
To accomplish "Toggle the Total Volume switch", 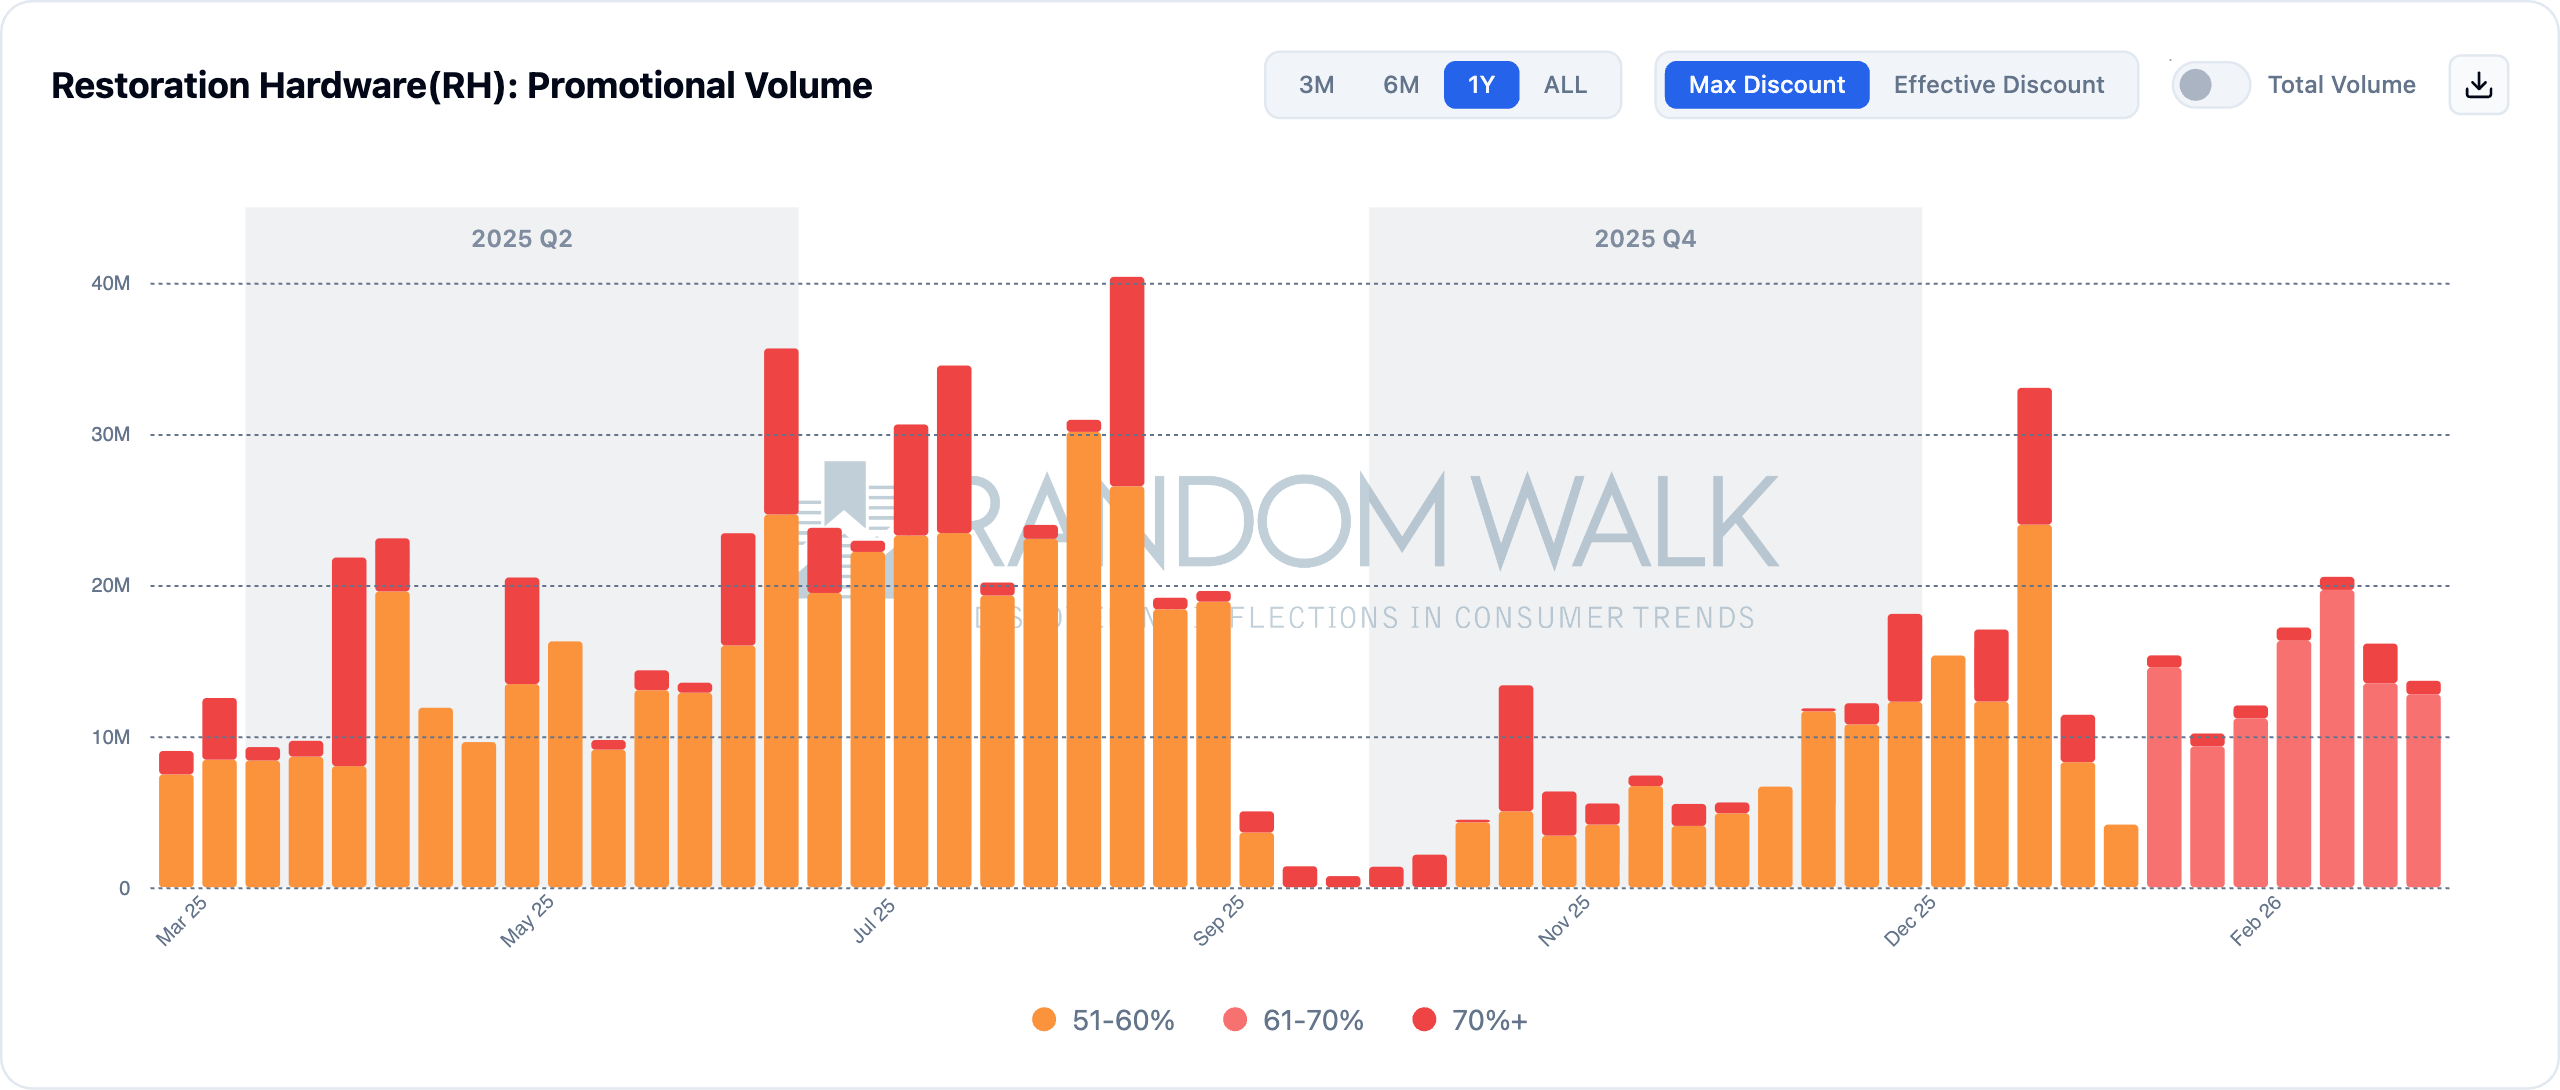I will (x=2210, y=85).
